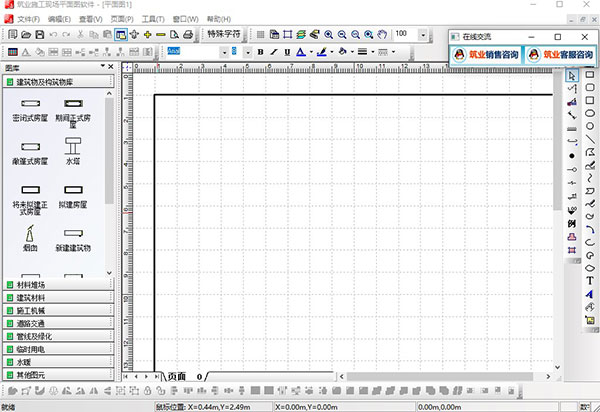Click the table icon in second toolbar
The height and width of the screenshot is (412, 600).
13,52
